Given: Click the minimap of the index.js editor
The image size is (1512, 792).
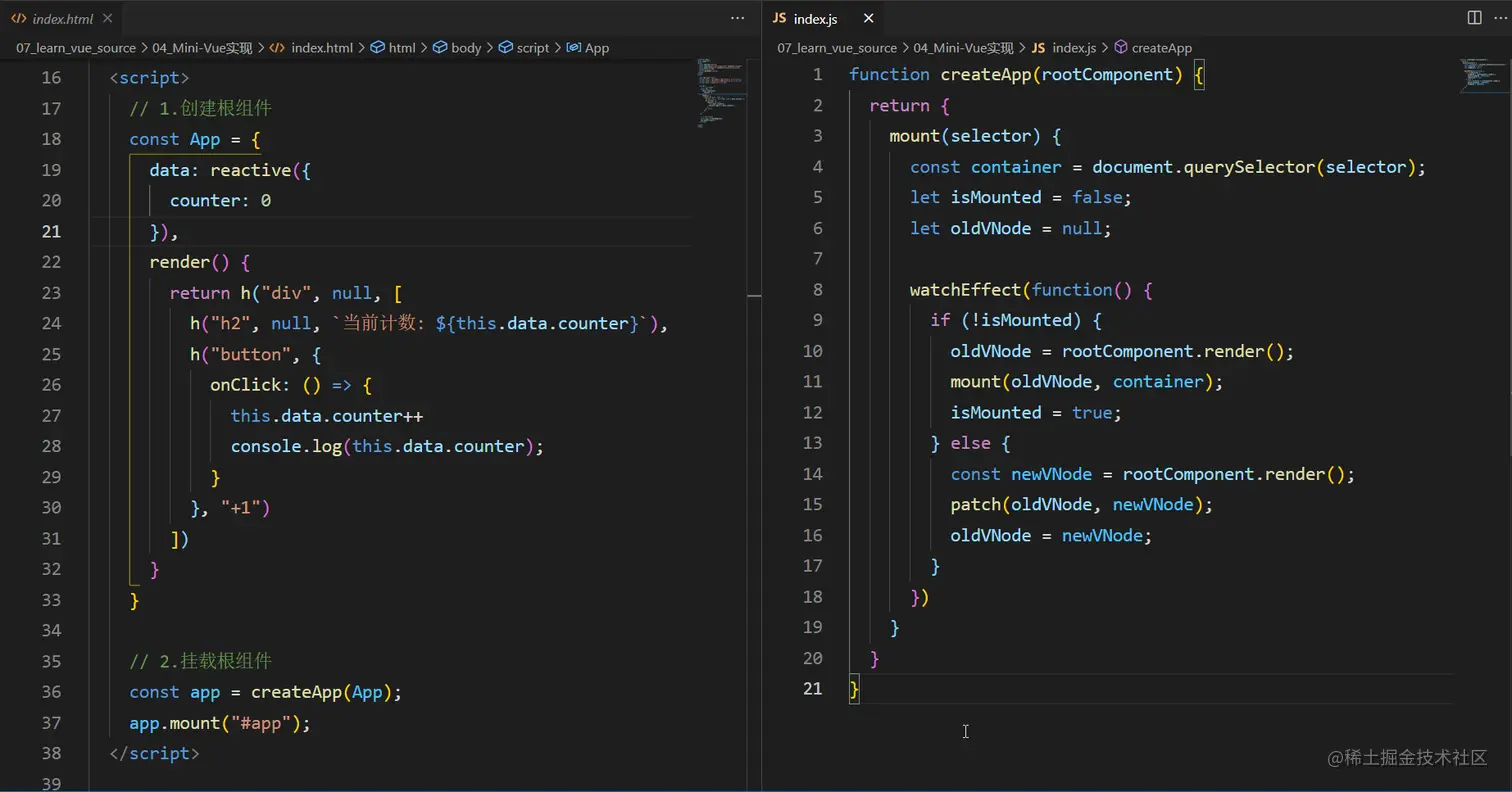Looking at the screenshot, I should (x=1482, y=76).
